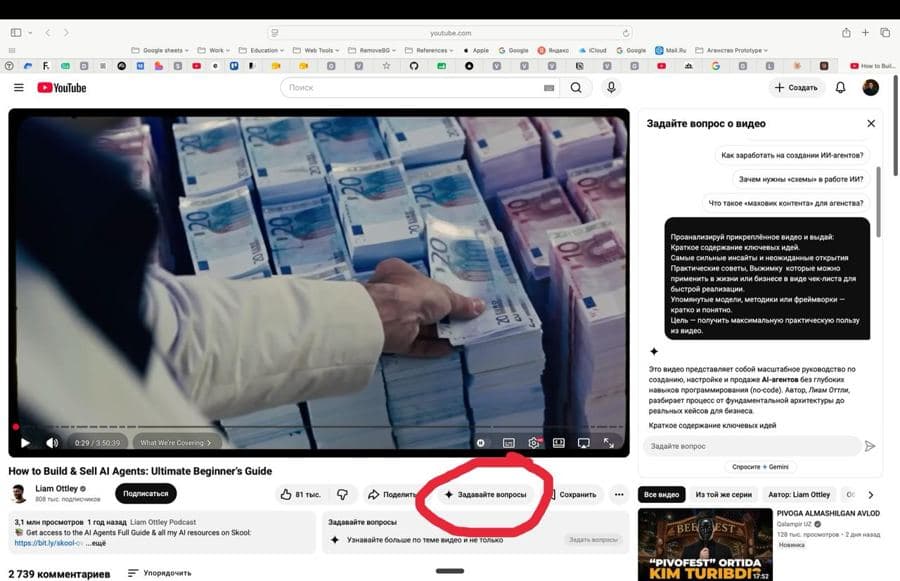
Task: Open Liam Ottley's channel avatar
Action: tap(20, 493)
